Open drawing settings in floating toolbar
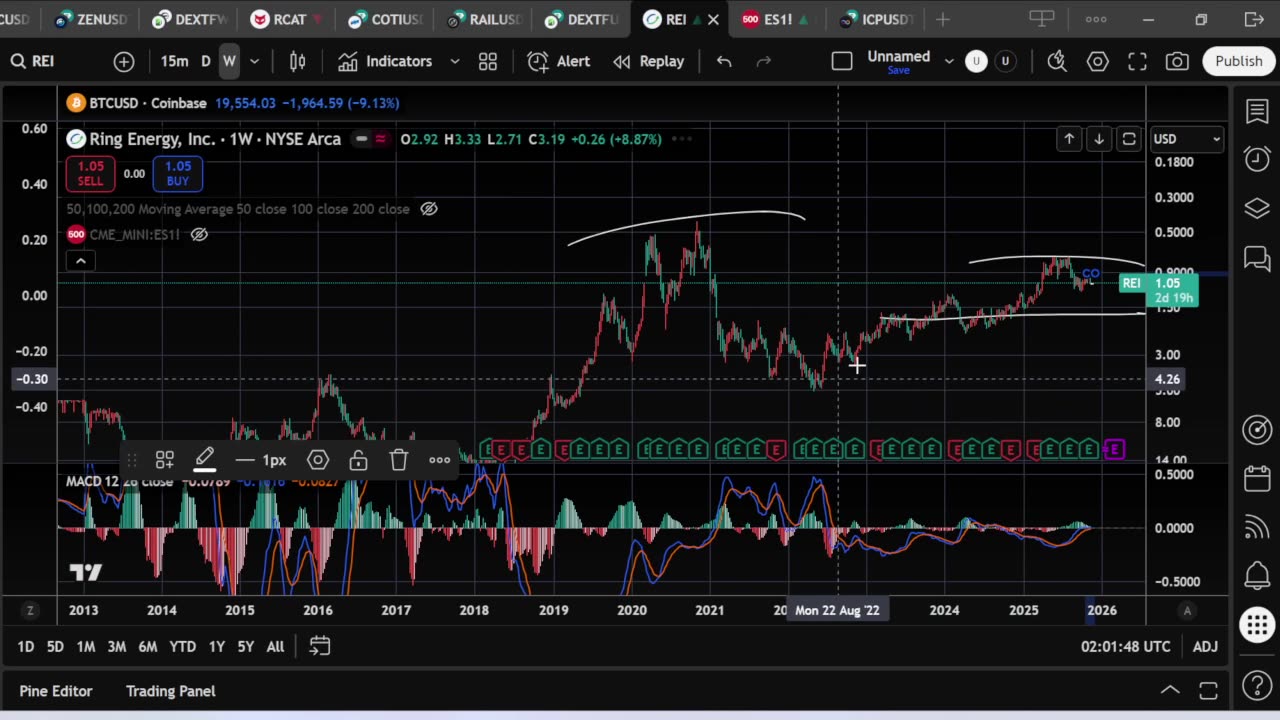The height and width of the screenshot is (720, 1280). [x=318, y=460]
